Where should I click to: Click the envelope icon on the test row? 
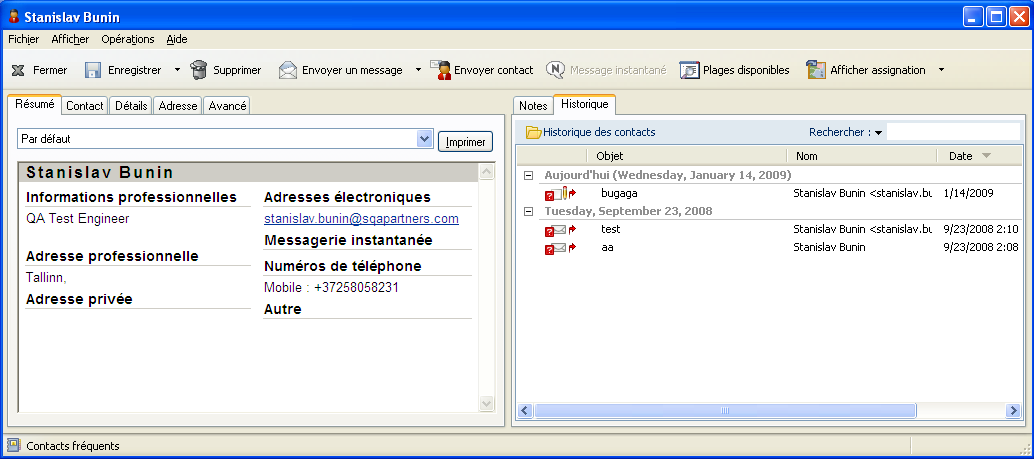point(560,230)
